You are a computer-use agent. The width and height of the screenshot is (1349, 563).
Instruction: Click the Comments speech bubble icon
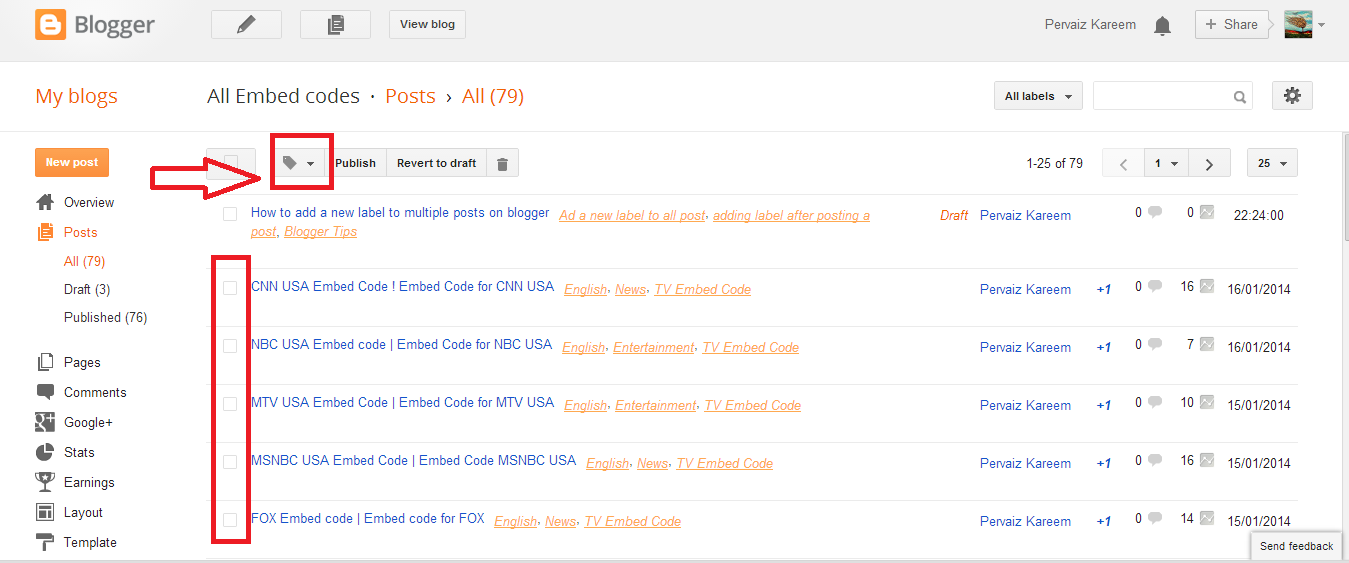[45, 392]
